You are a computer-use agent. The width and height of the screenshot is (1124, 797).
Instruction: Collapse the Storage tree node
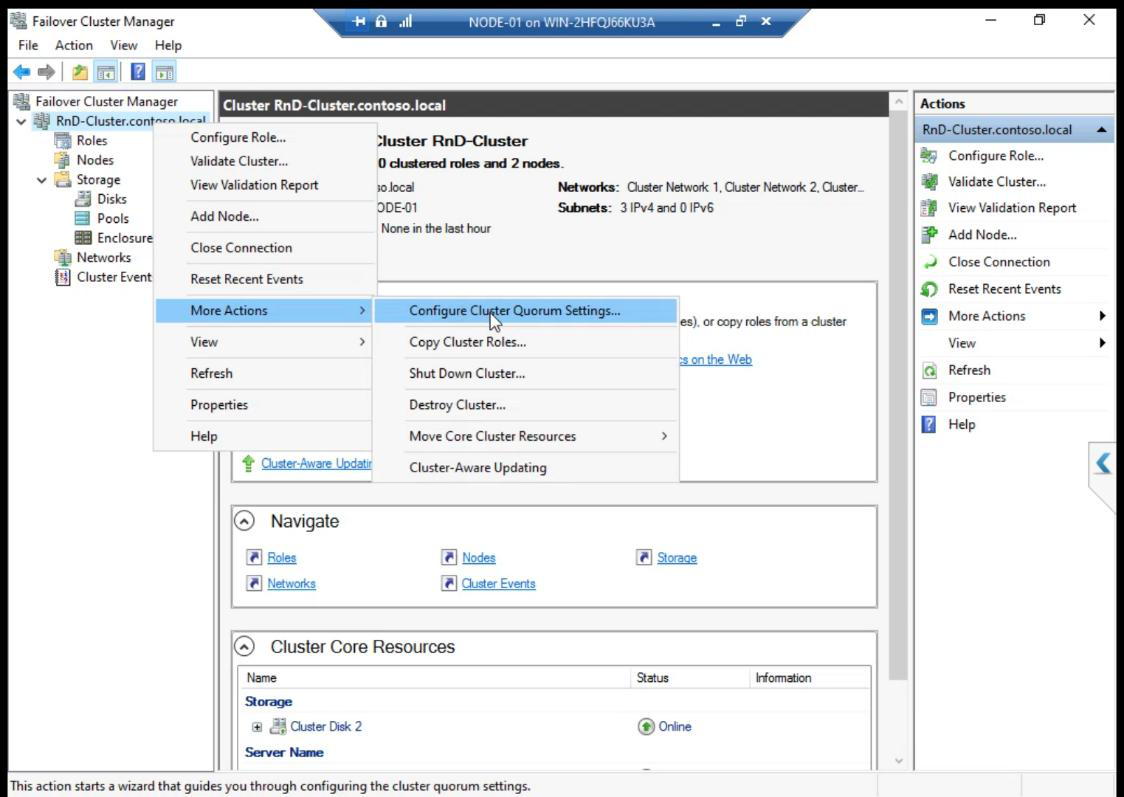42,180
